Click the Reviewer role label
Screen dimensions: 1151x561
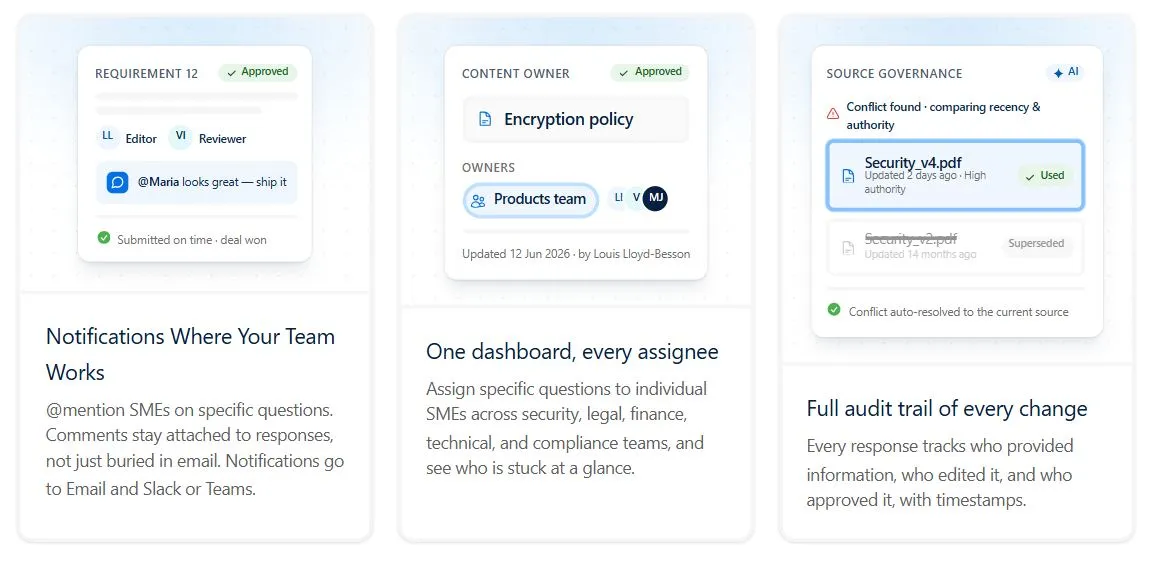pos(222,139)
